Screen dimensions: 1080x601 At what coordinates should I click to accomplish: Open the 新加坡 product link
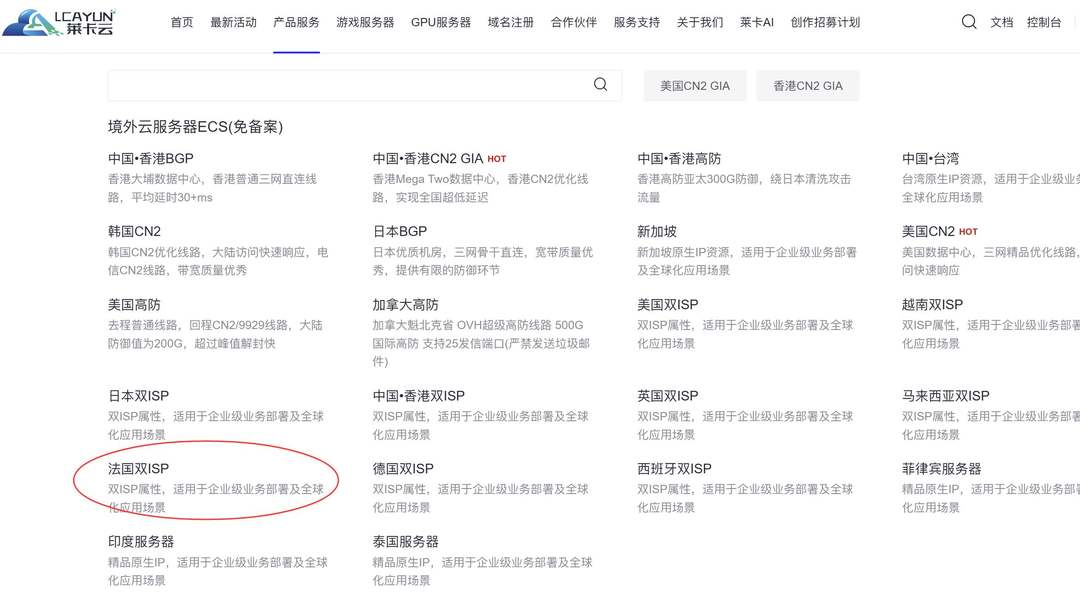tap(657, 231)
